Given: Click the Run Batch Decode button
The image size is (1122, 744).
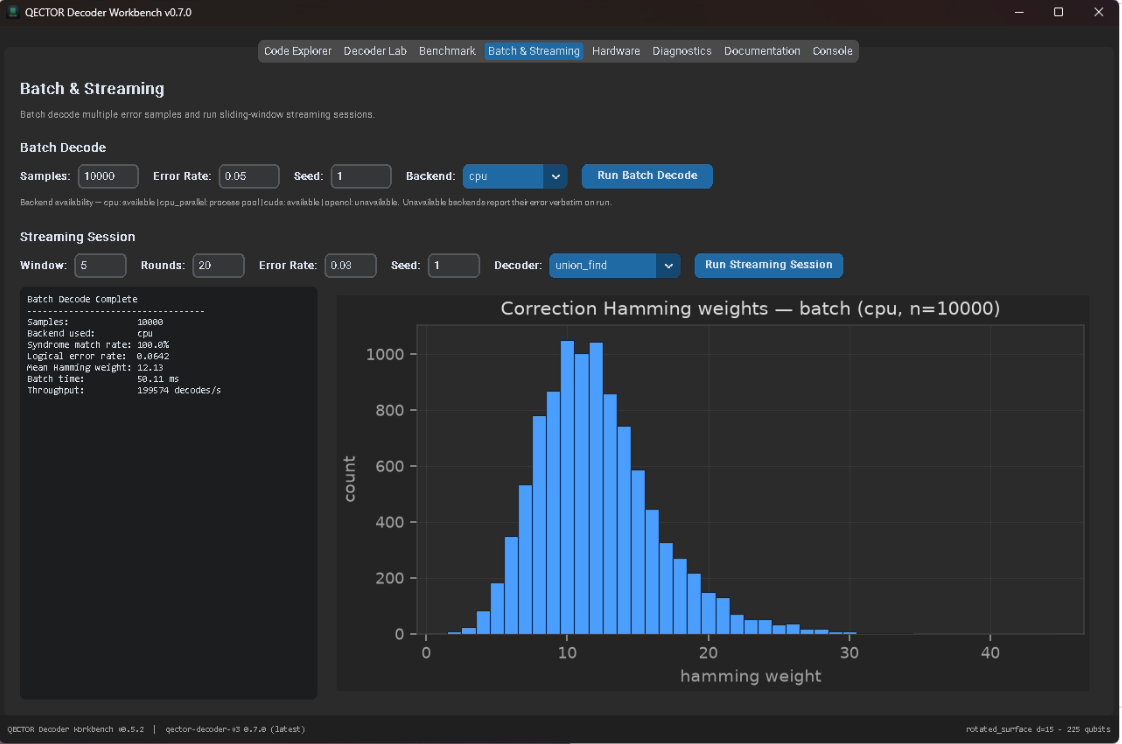Looking at the screenshot, I should point(647,176).
